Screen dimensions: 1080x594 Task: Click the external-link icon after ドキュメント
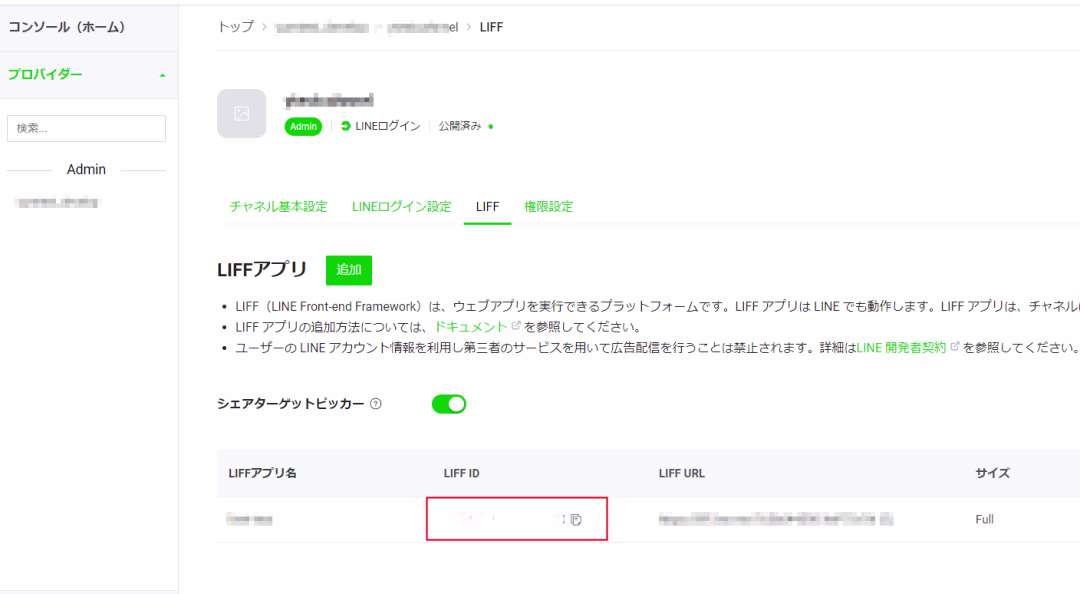pos(515,326)
